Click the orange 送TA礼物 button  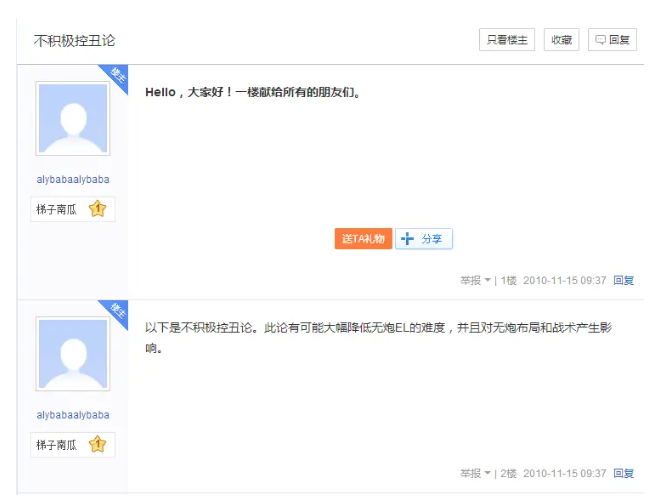coord(363,239)
